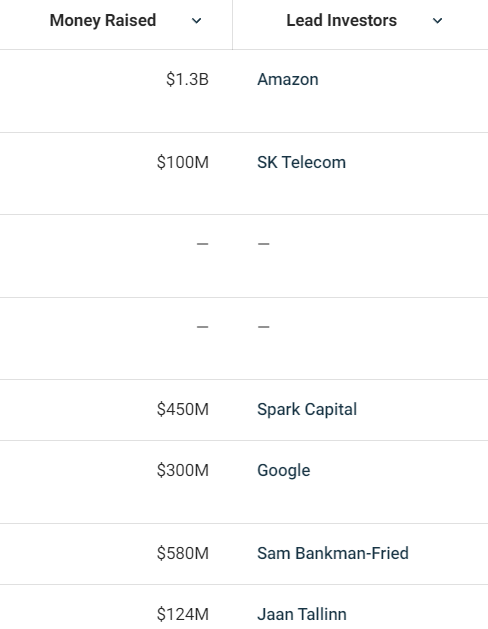Click the Lead Investors column header label
The height and width of the screenshot is (629, 488).
[x=342, y=20]
